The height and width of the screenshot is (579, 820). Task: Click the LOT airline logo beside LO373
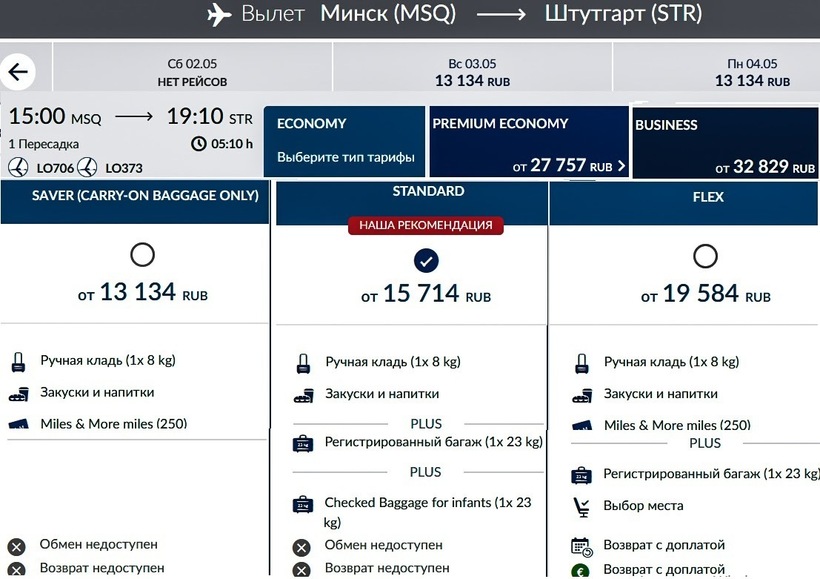87,167
